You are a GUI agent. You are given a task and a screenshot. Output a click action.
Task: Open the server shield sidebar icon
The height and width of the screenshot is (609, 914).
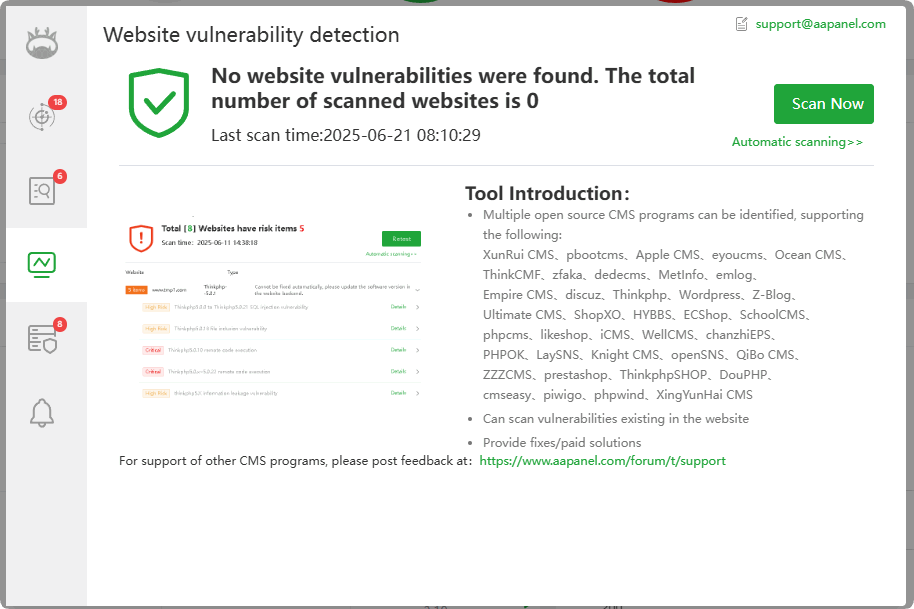[42, 340]
